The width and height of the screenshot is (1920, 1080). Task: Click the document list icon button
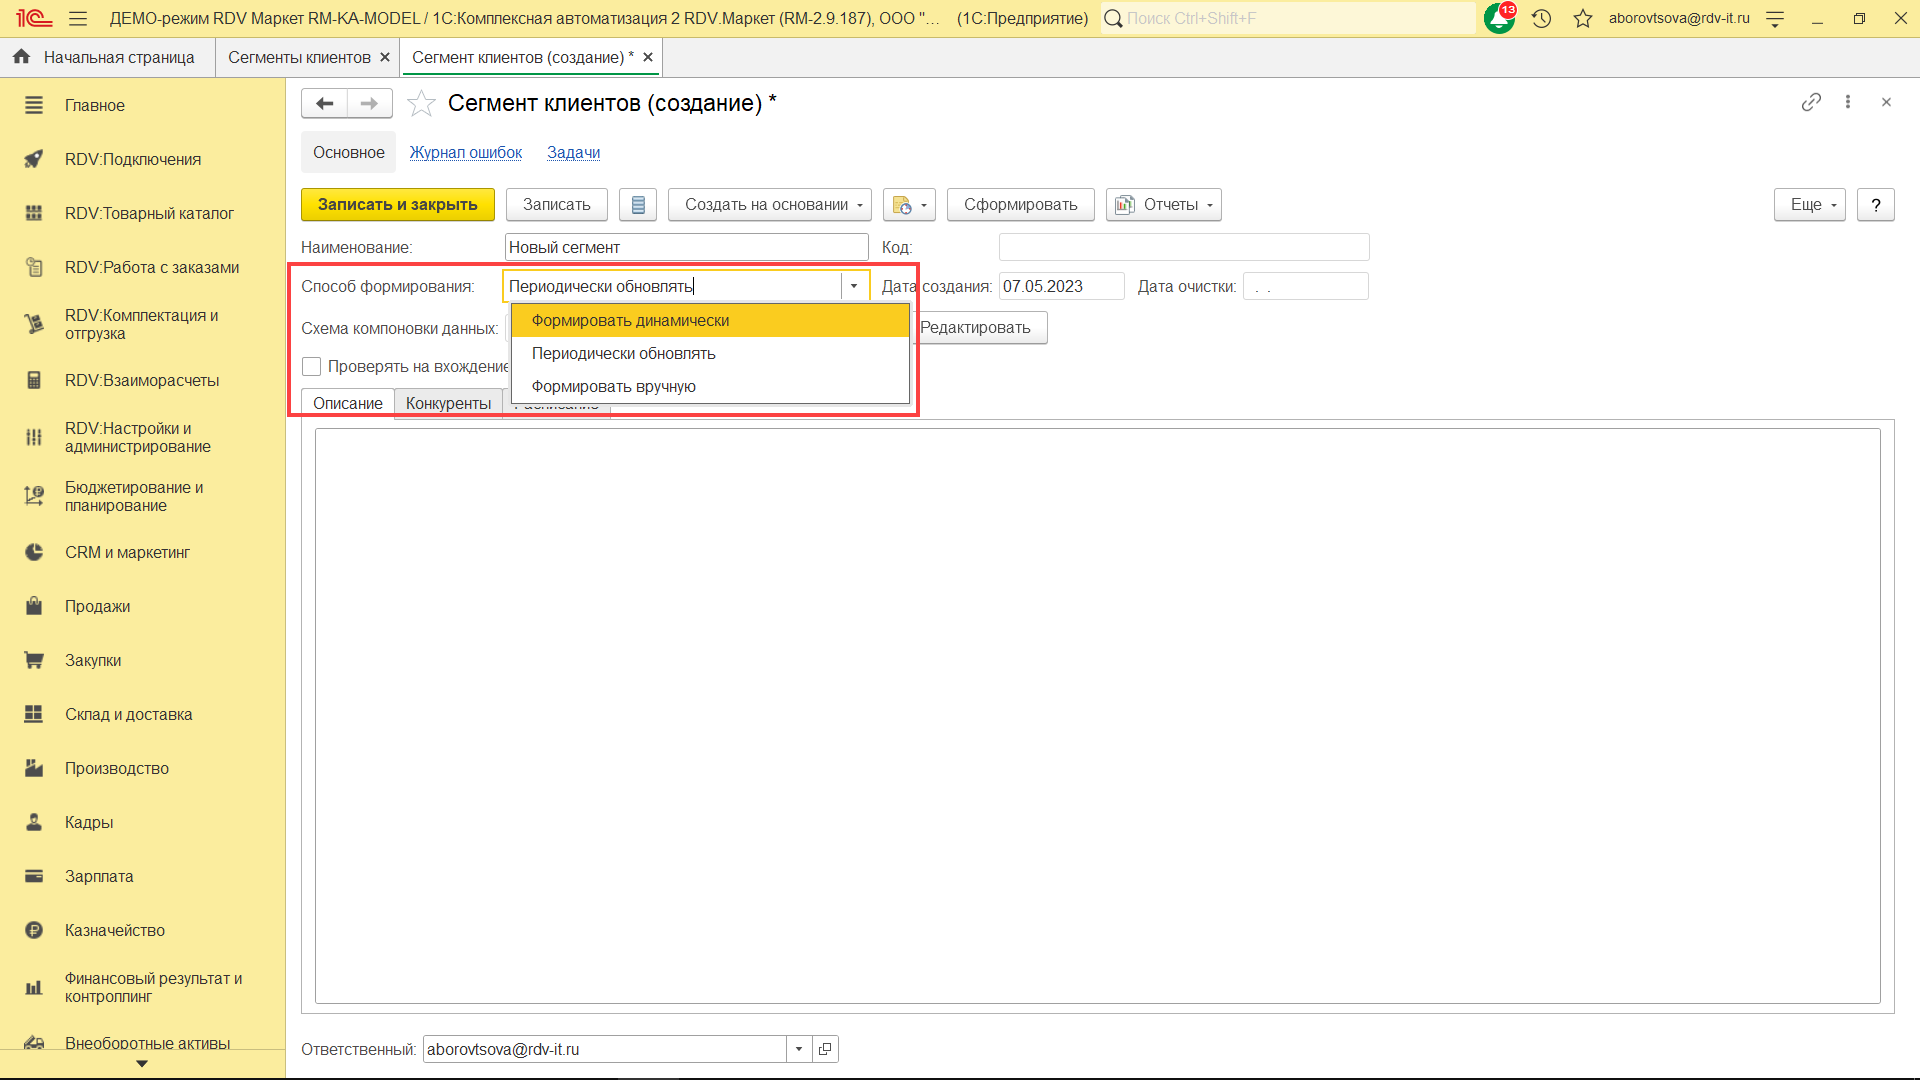tap(638, 204)
